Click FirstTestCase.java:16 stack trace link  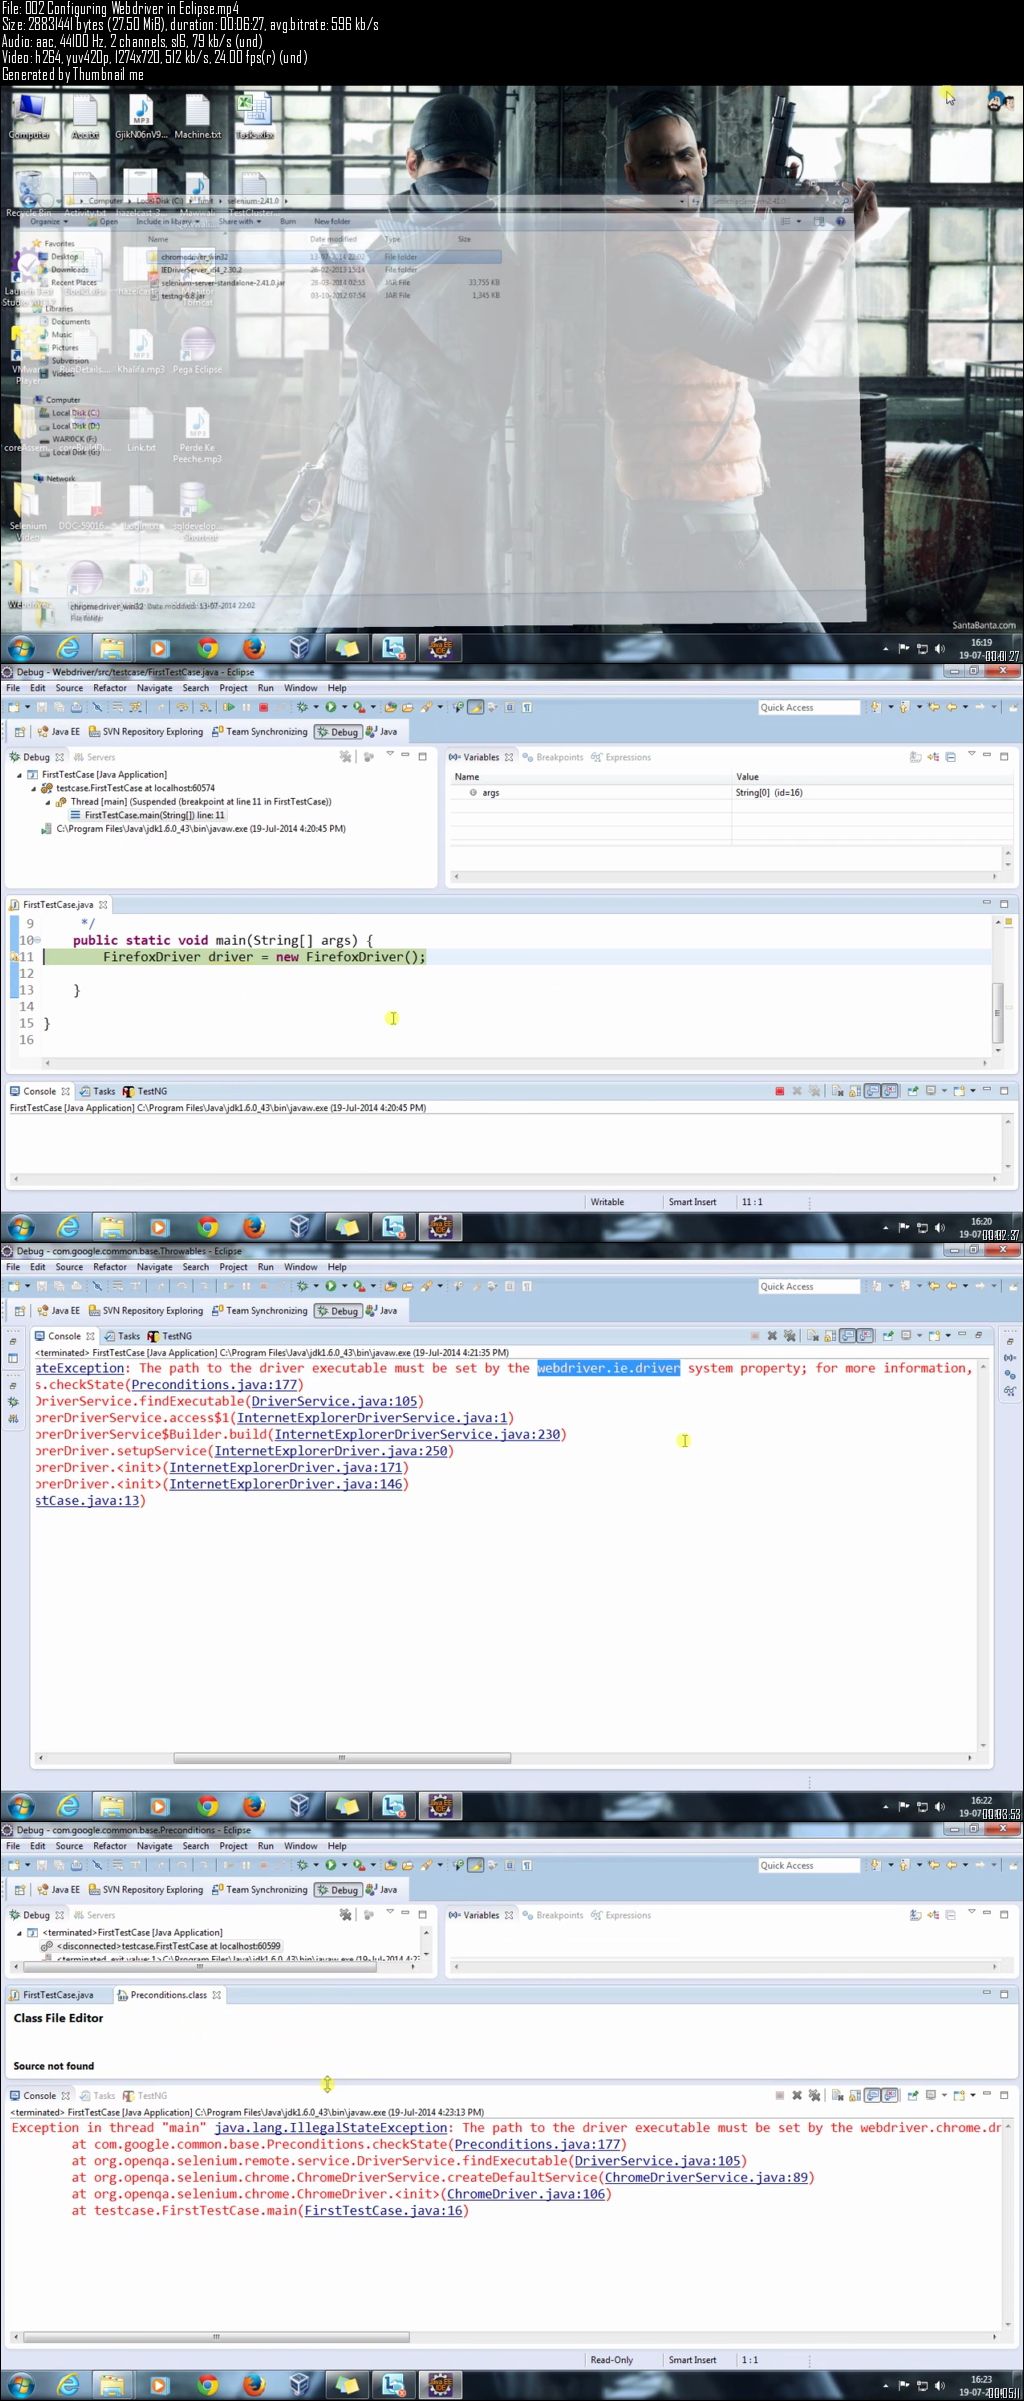coord(383,2210)
